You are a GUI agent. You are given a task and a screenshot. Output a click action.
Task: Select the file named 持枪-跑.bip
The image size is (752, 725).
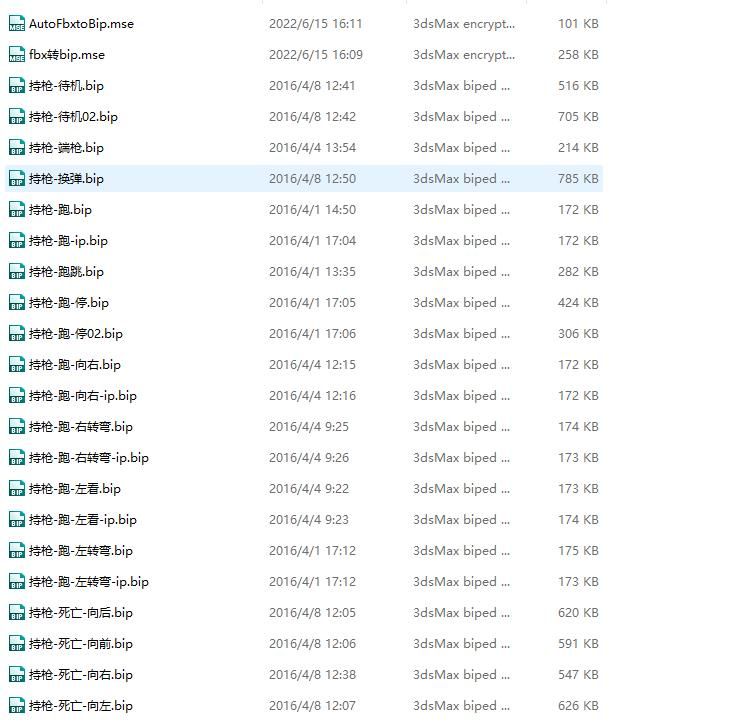pos(60,210)
